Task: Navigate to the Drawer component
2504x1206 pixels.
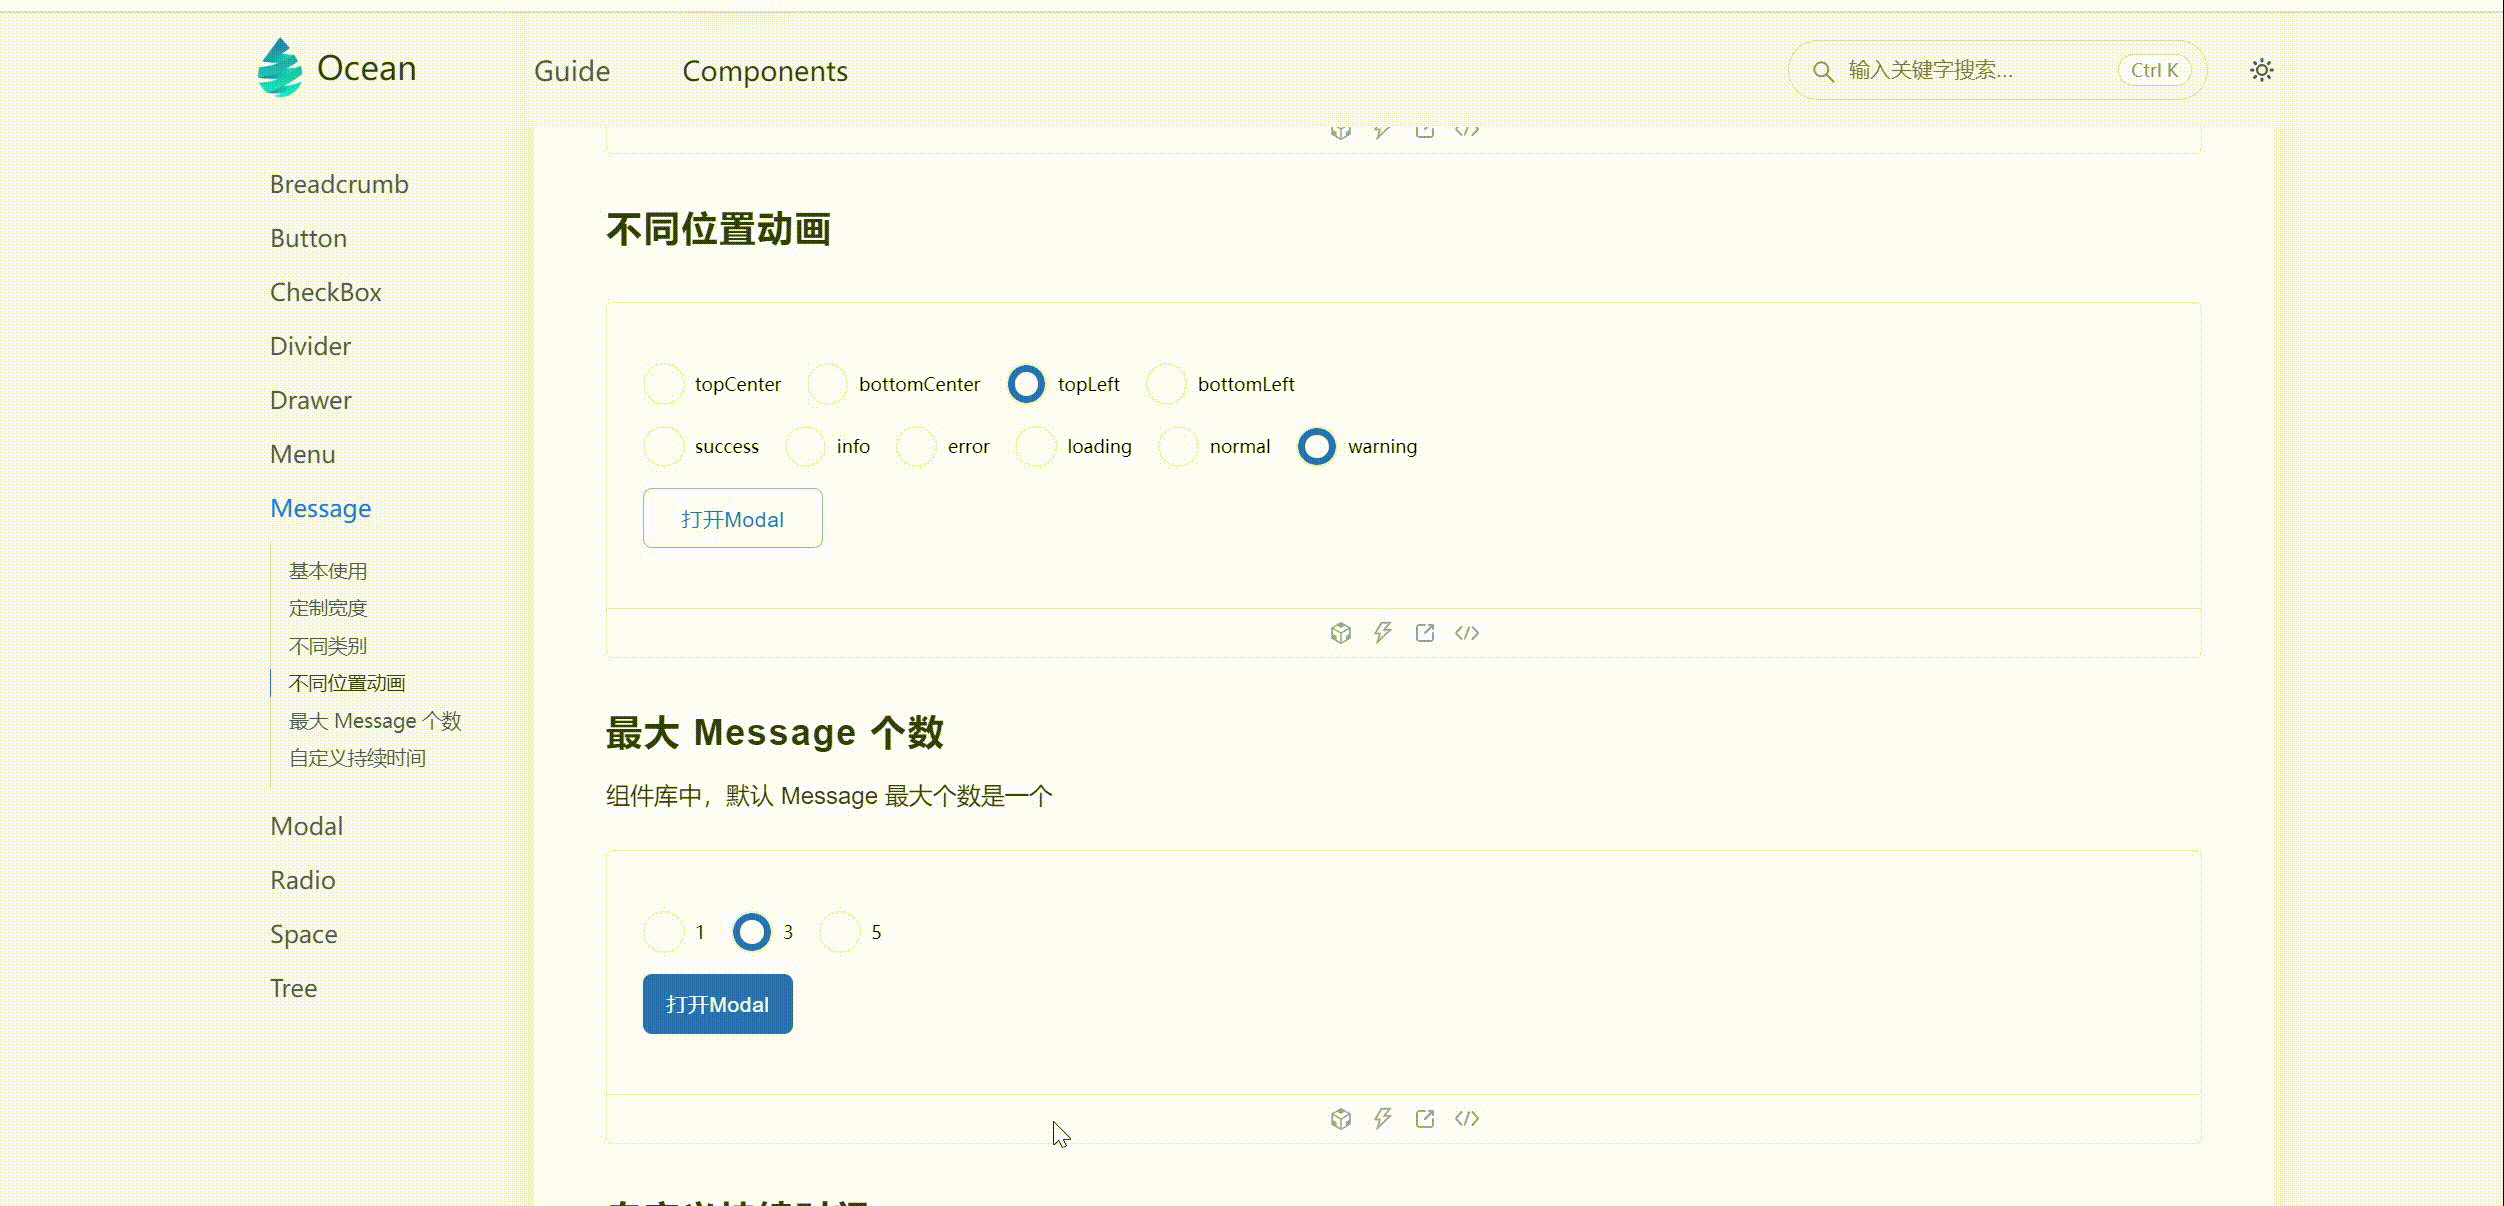Action: tap(310, 400)
